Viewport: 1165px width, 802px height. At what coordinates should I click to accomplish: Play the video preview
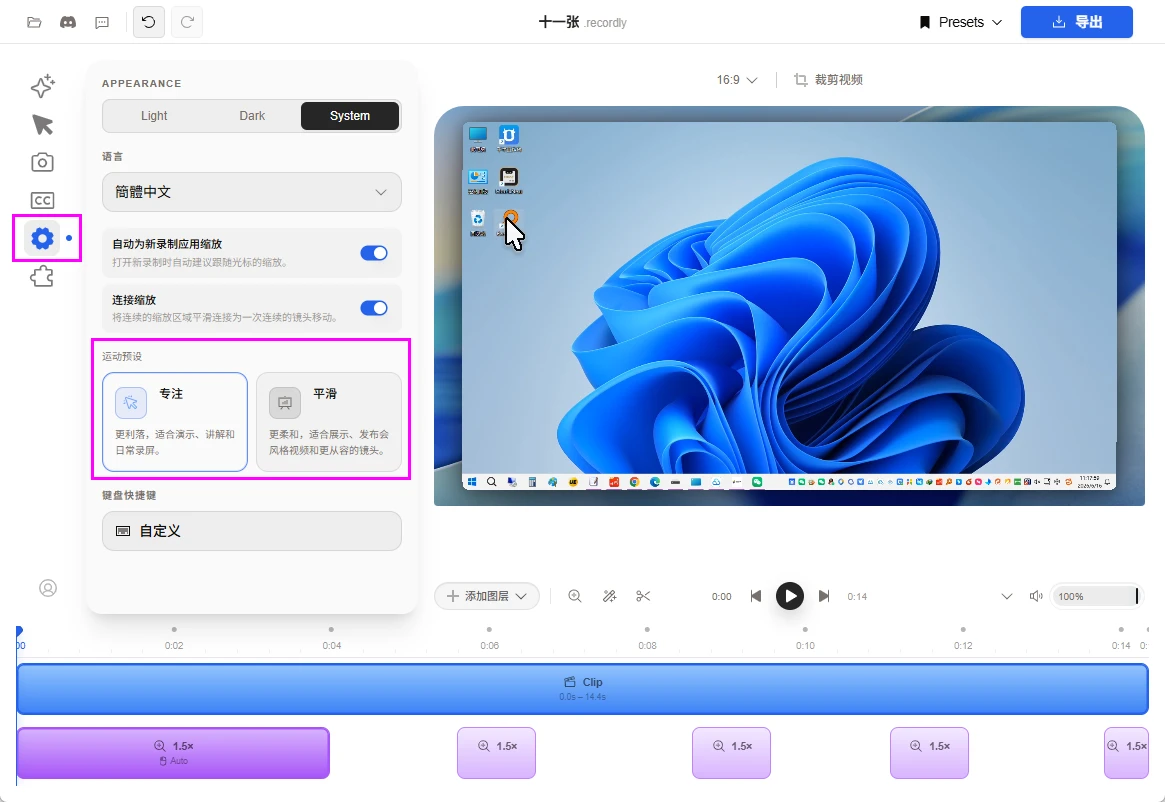click(790, 596)
